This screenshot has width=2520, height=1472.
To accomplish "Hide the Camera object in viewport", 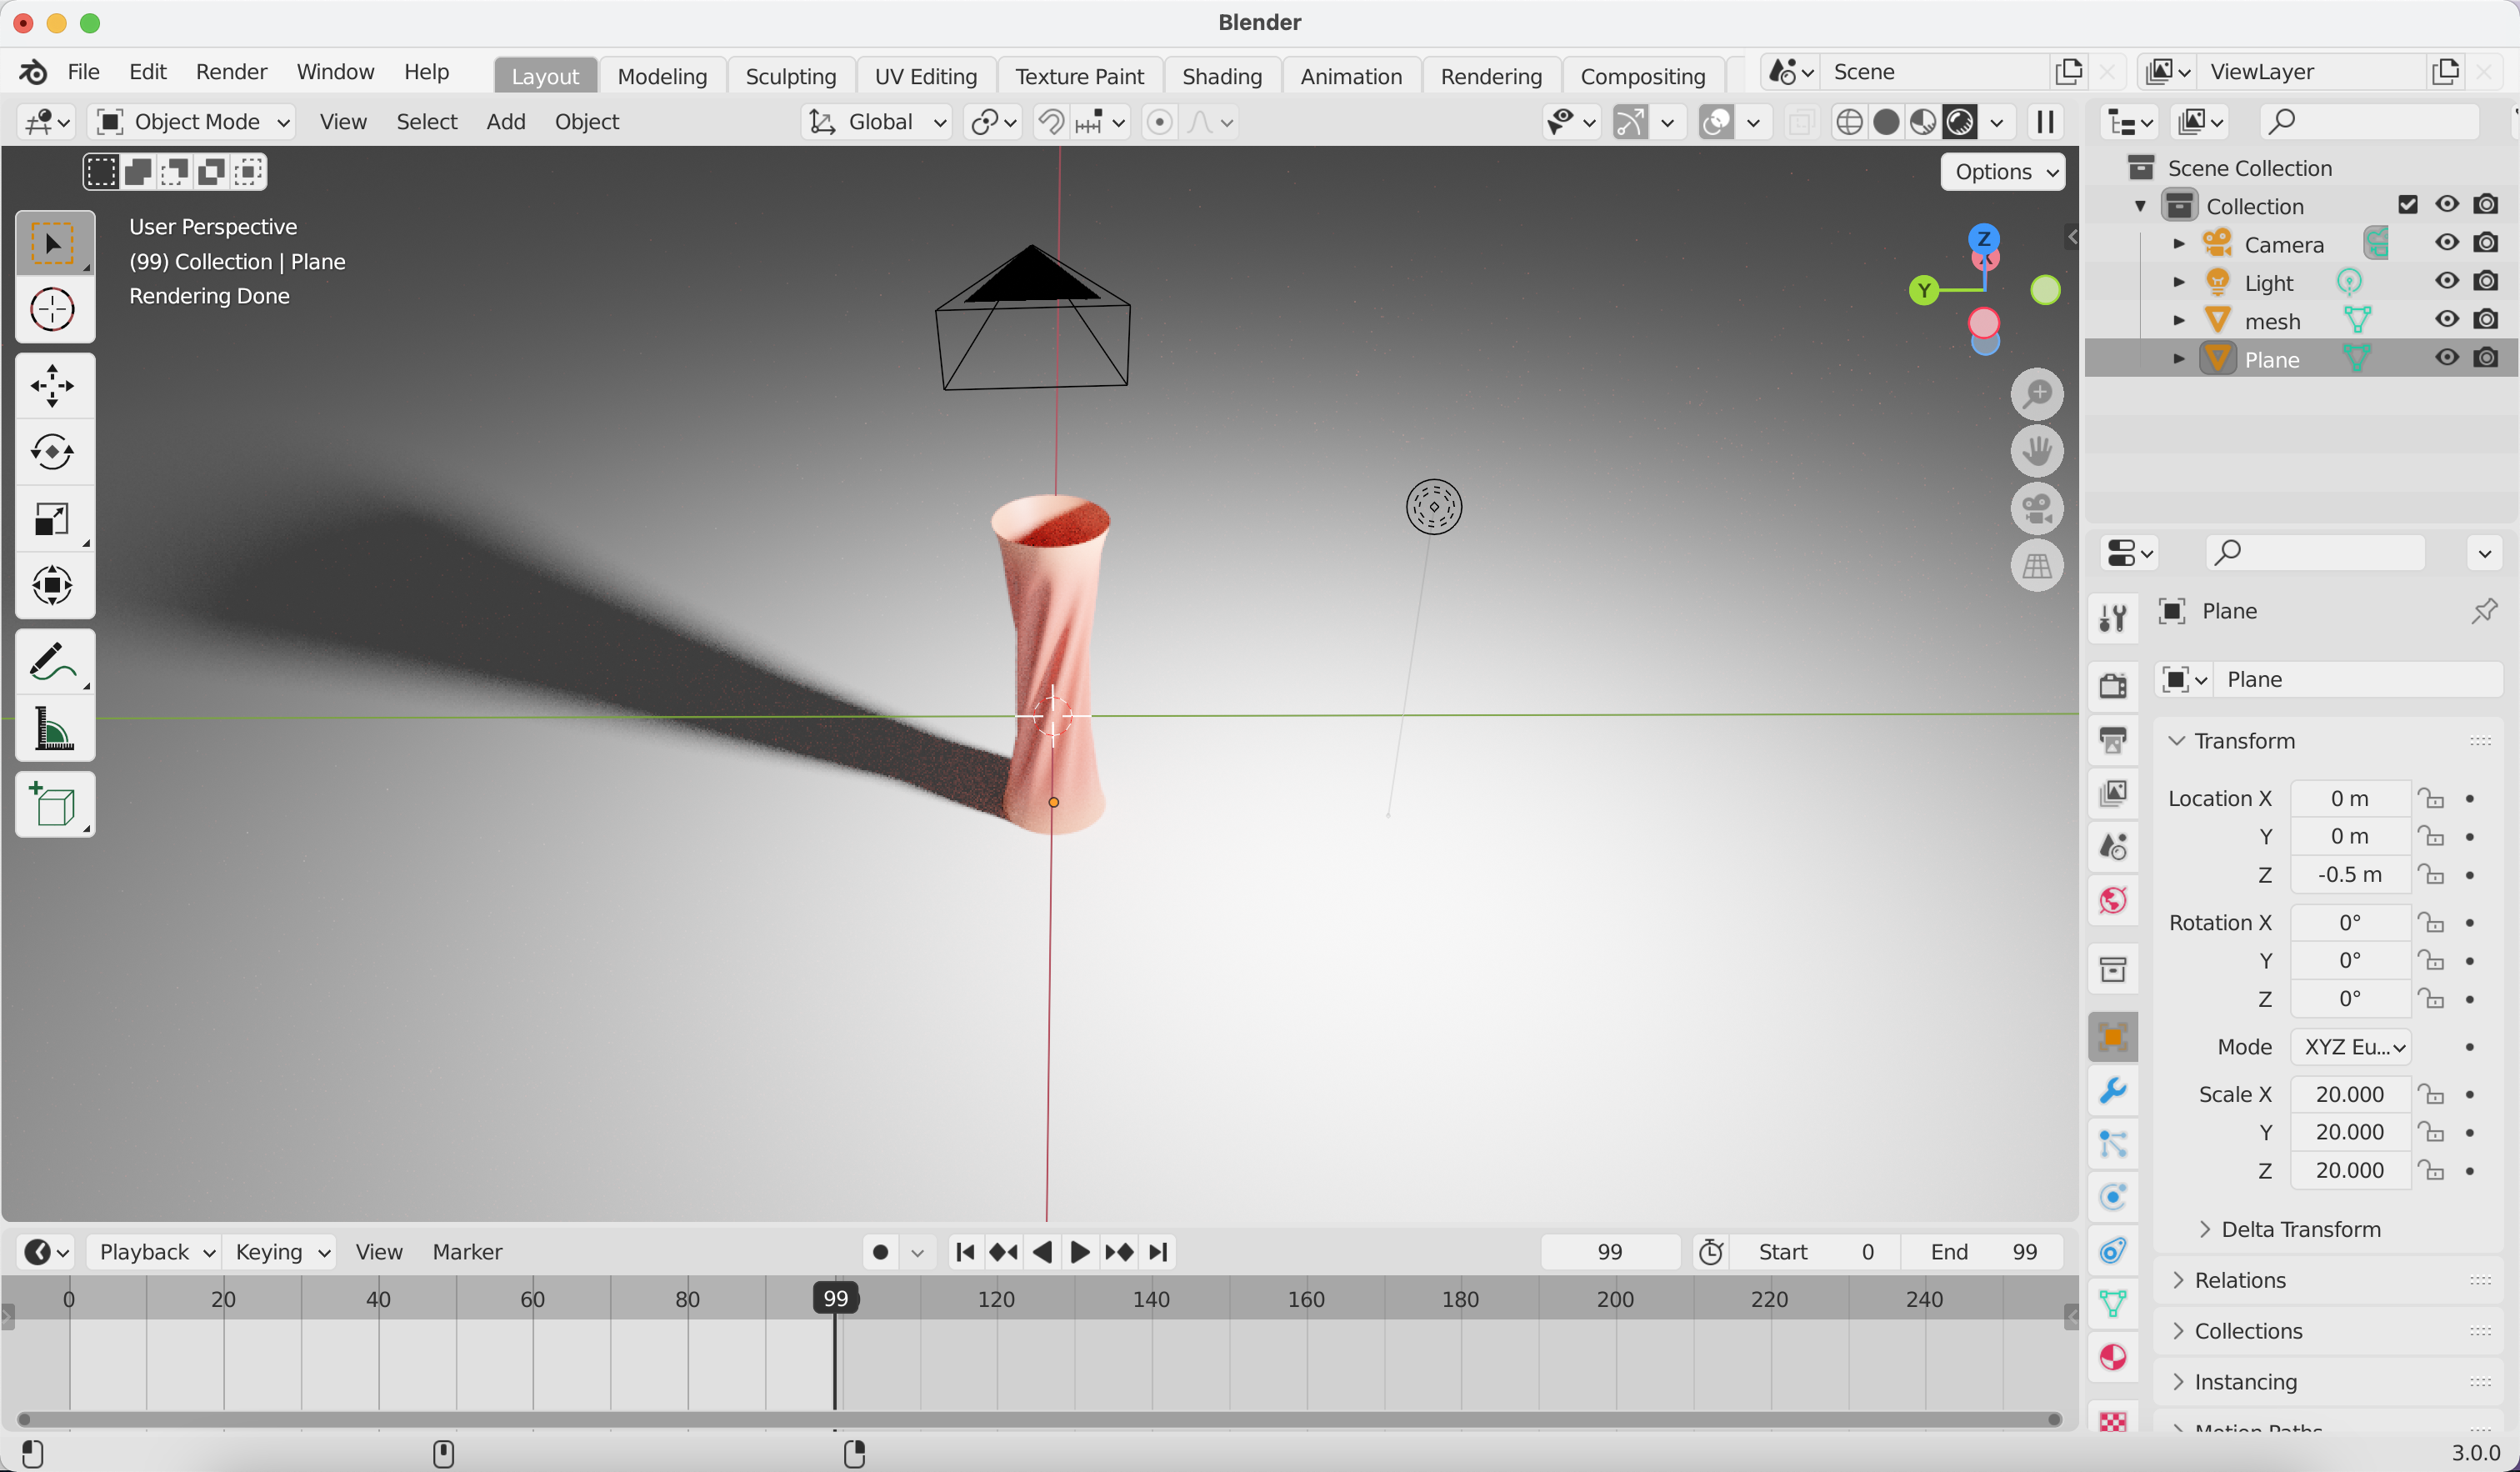I will click(x=2447, y=243).
